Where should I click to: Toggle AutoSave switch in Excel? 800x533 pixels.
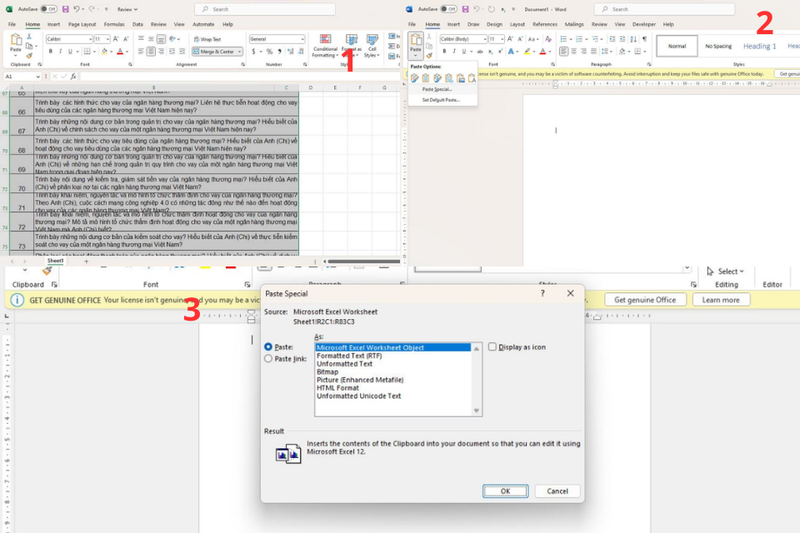[48, 9]
